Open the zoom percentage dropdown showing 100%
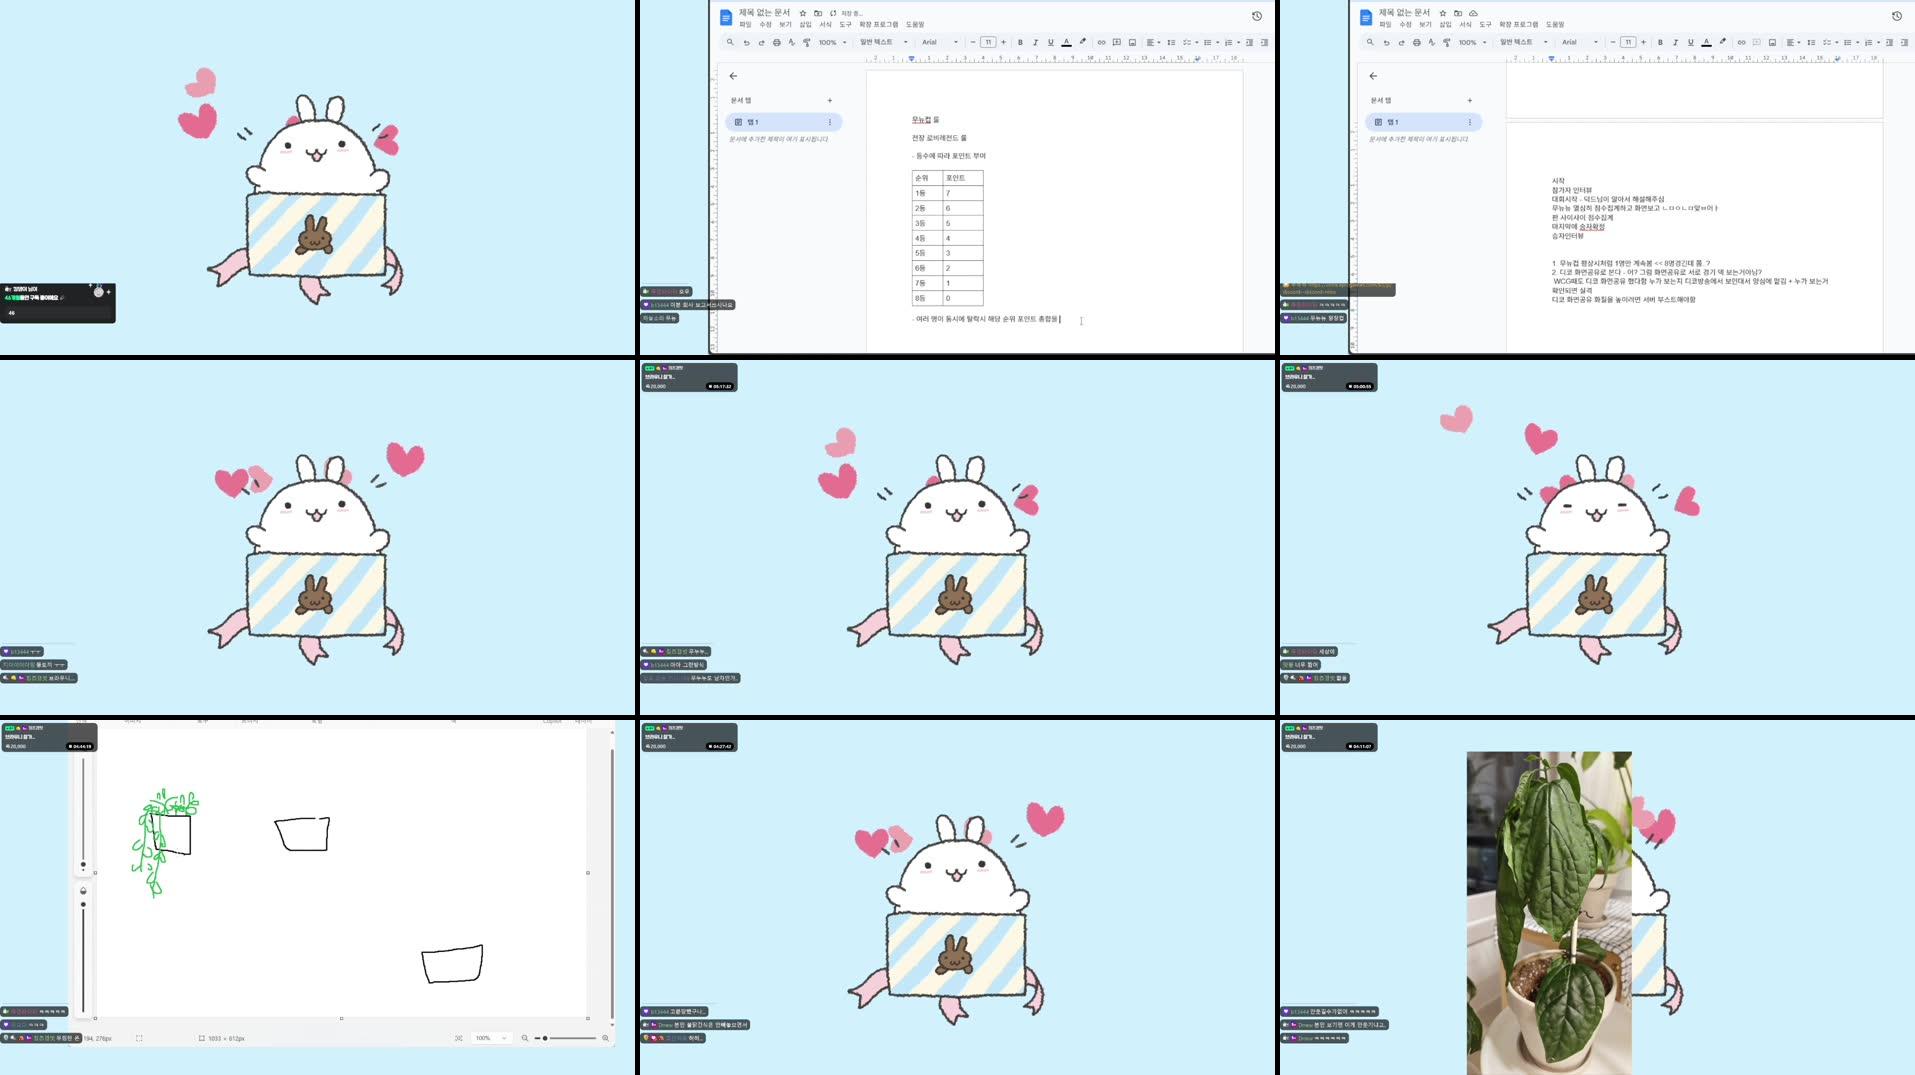 tap(828, 42)
